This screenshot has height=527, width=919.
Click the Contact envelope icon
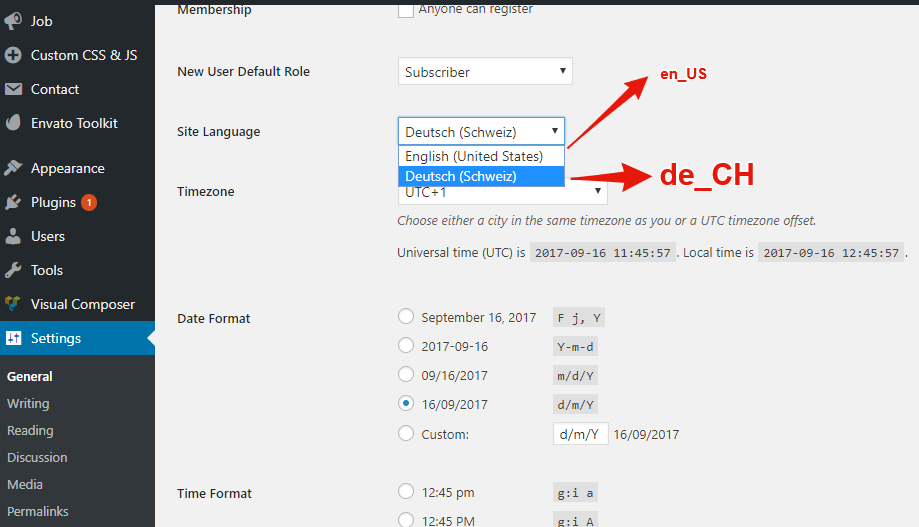click(x=13, y=89)
